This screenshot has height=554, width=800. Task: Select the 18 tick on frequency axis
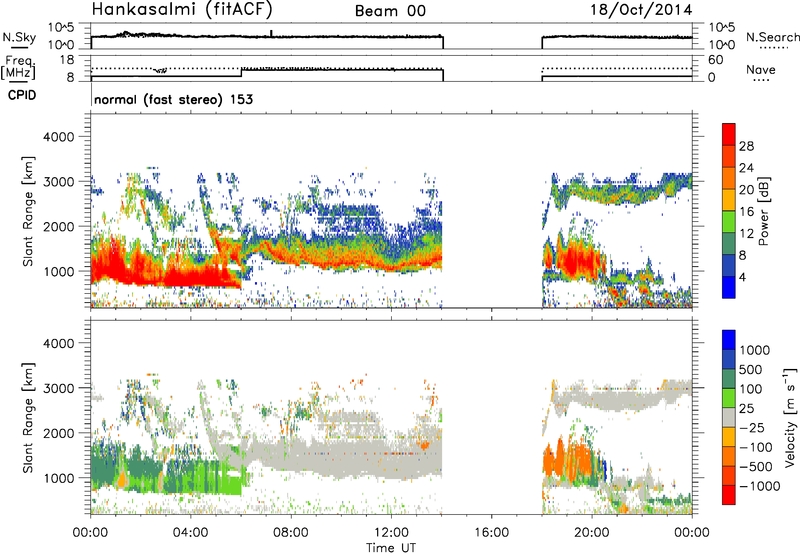click(66, 60)
